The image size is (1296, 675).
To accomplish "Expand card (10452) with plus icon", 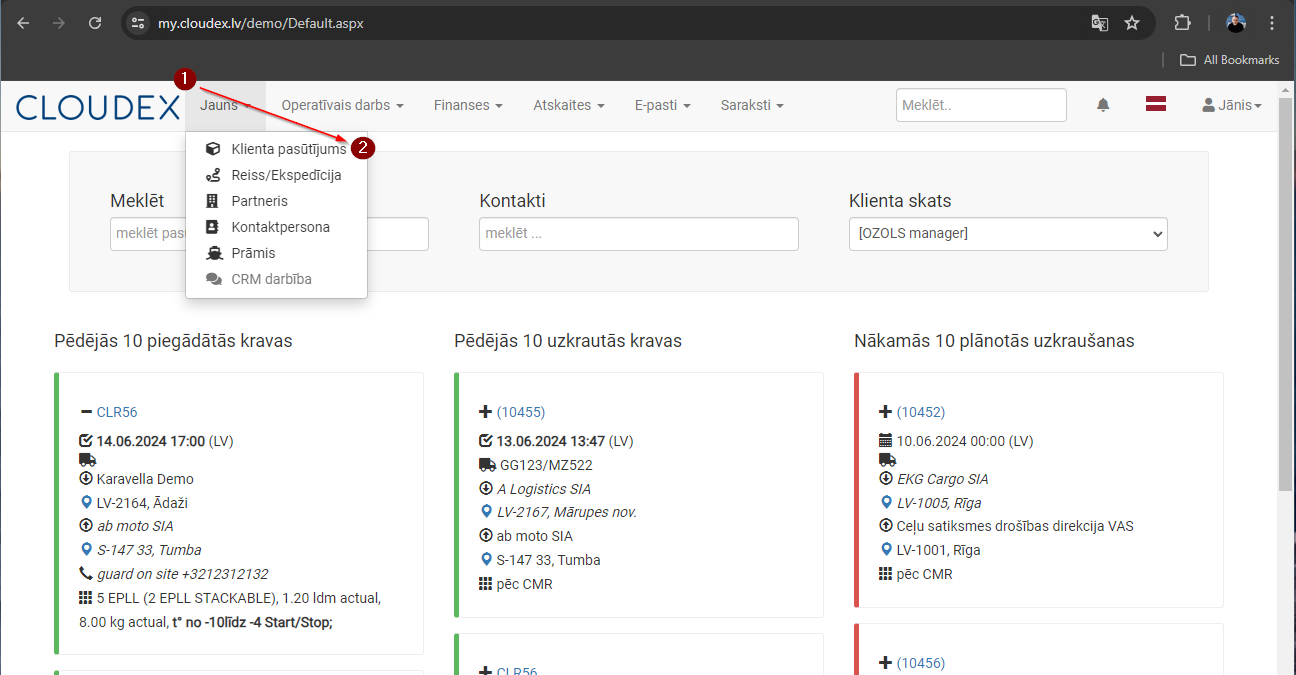I will pos(886,412).
